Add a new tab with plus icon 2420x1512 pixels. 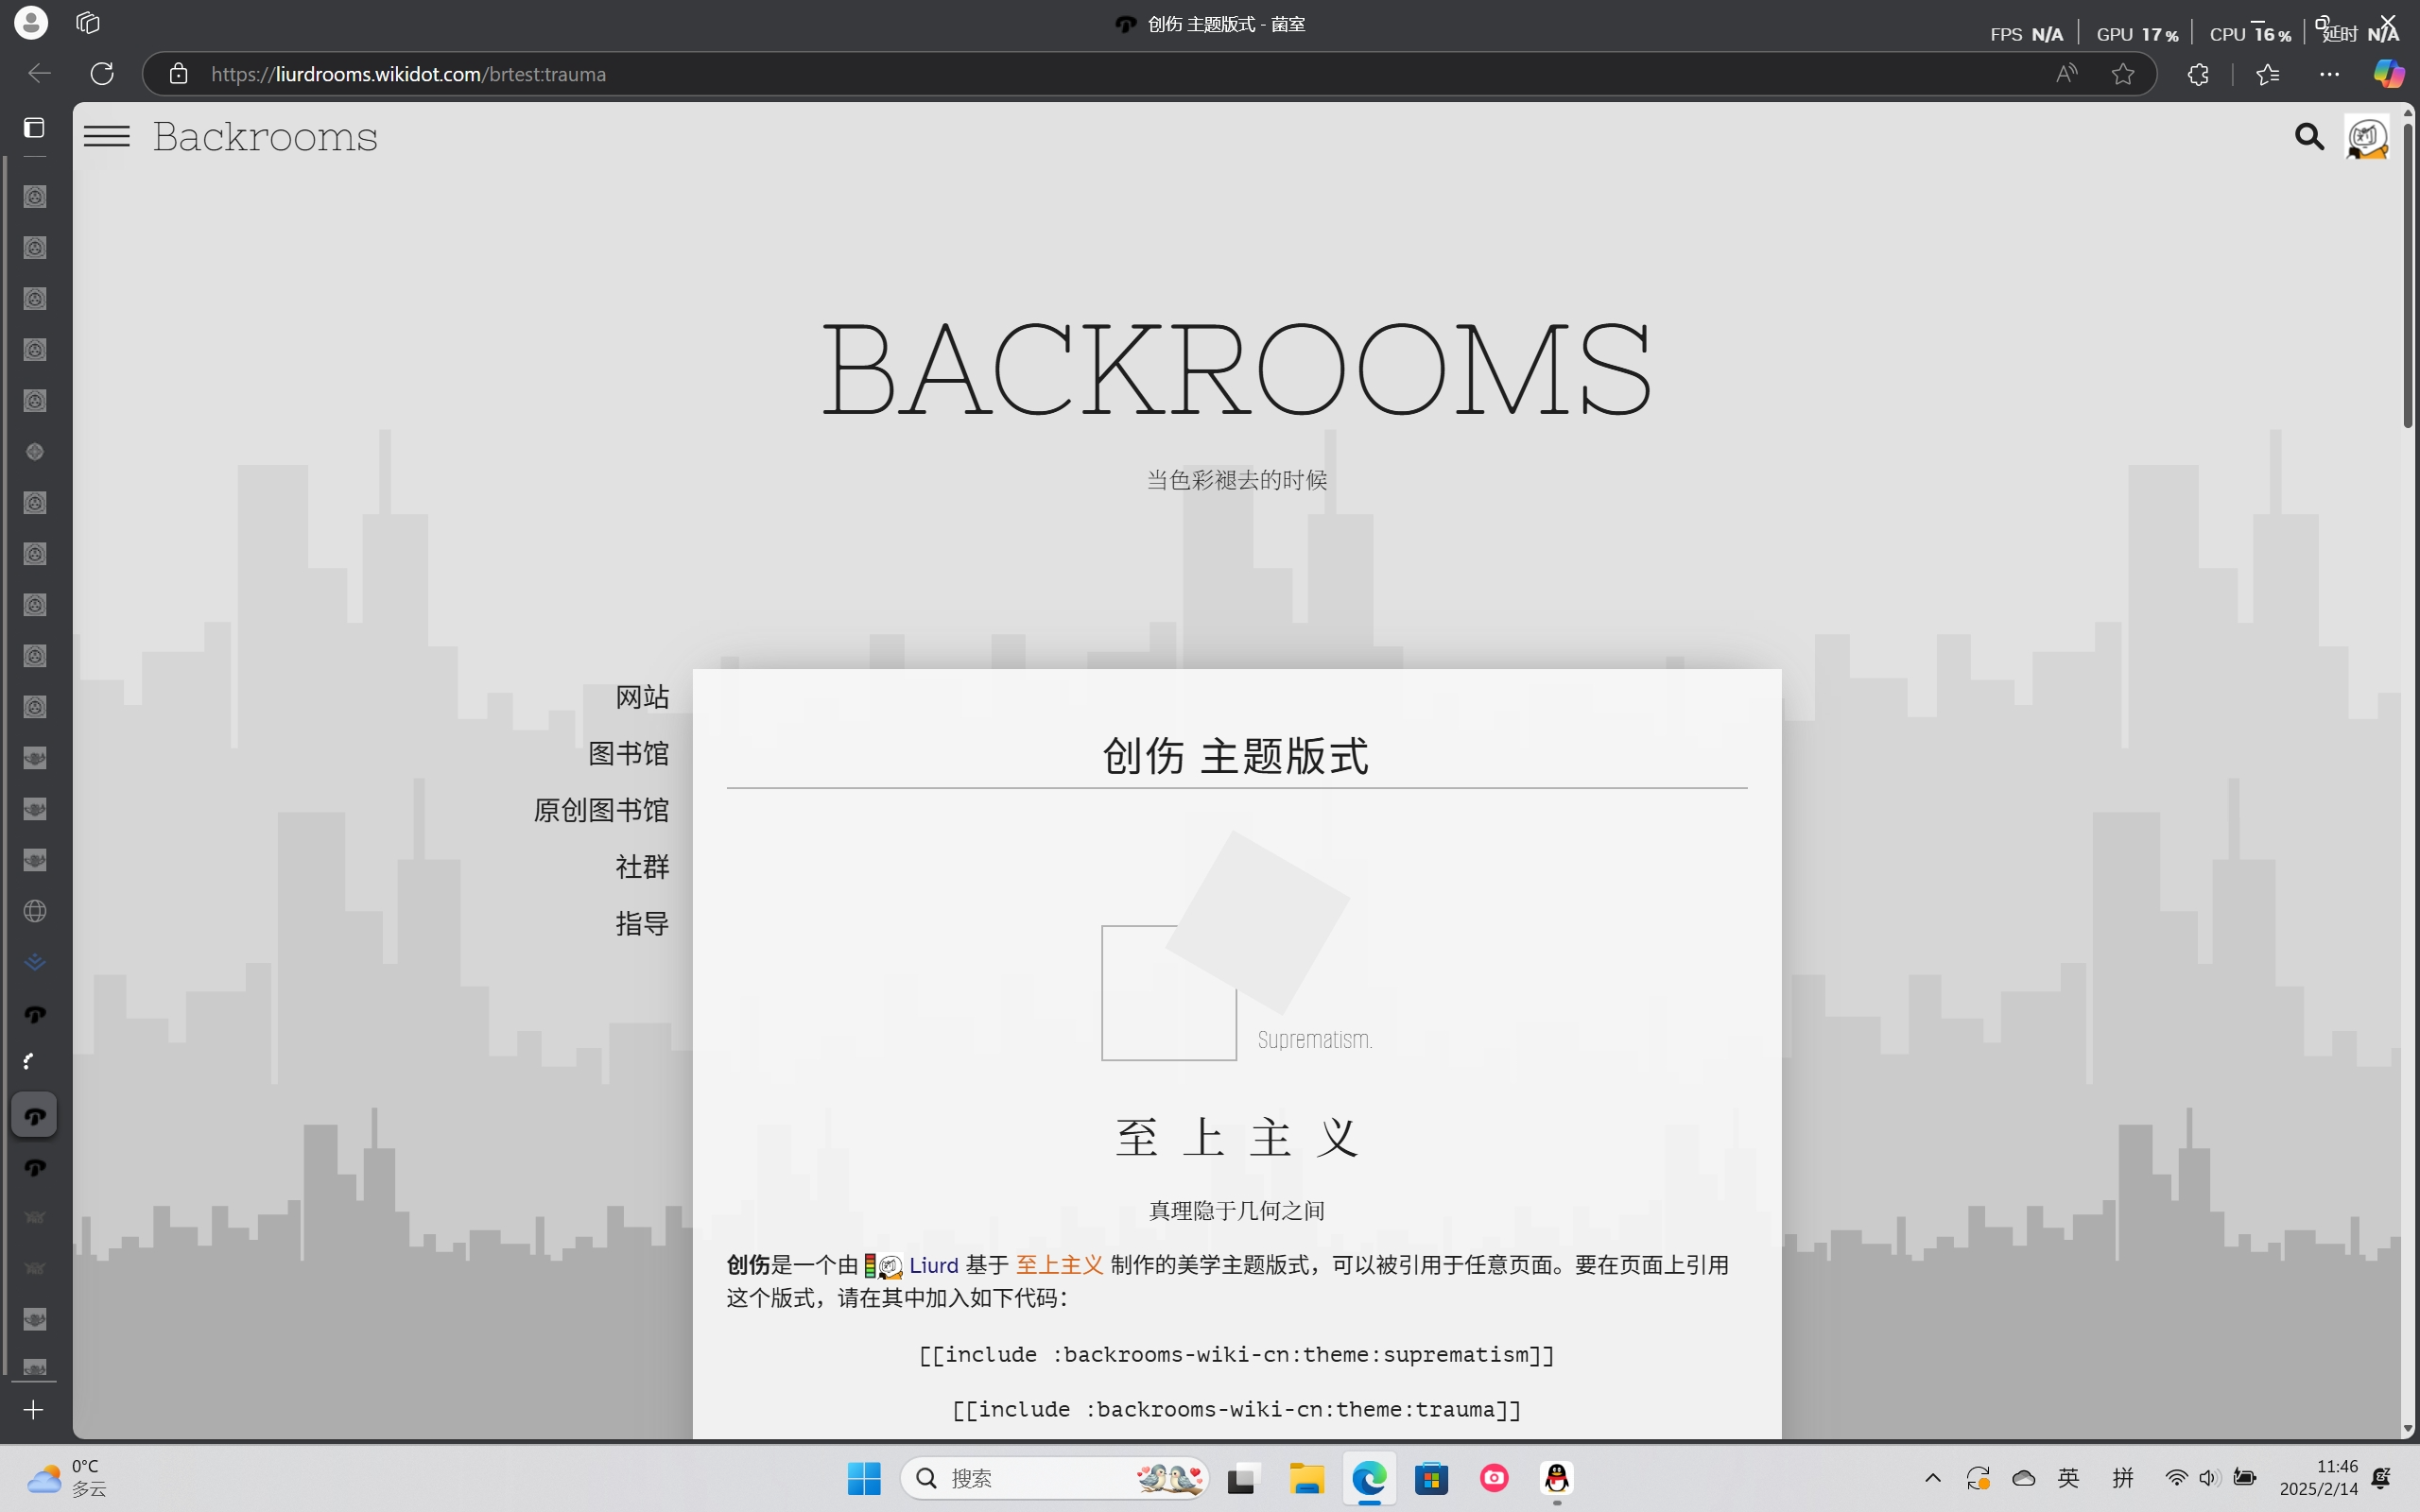pyautogui.click(x=34, y=1410)
